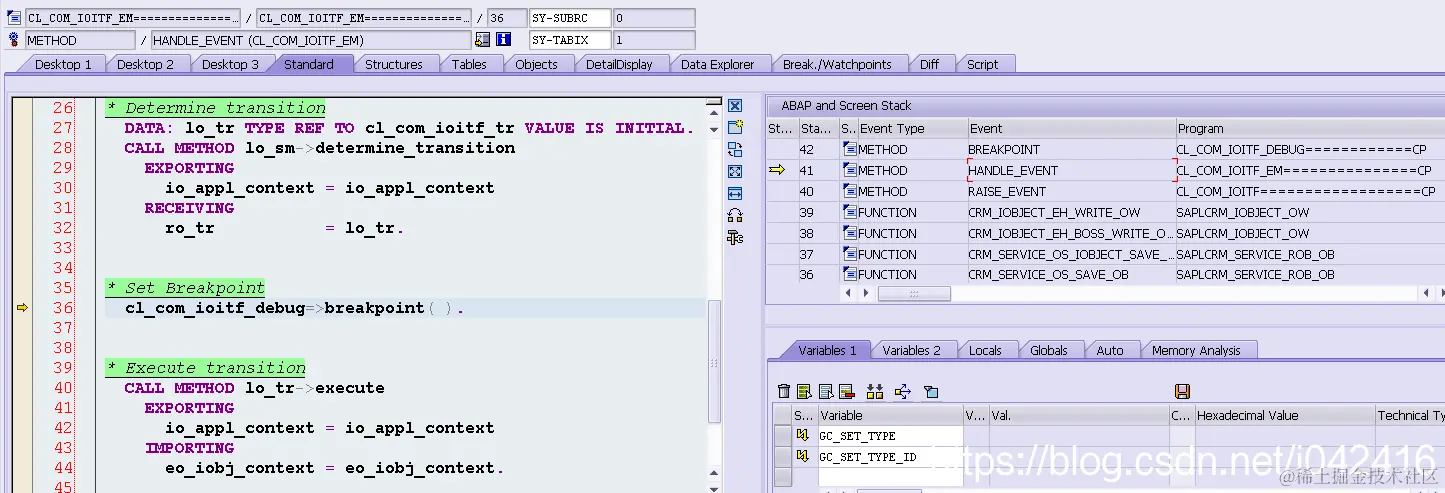Click the horizontal-arrows icon in the editor sidebar
Image resolution: width=1445 pixels, height=493 pixels.
pos(735,193)
